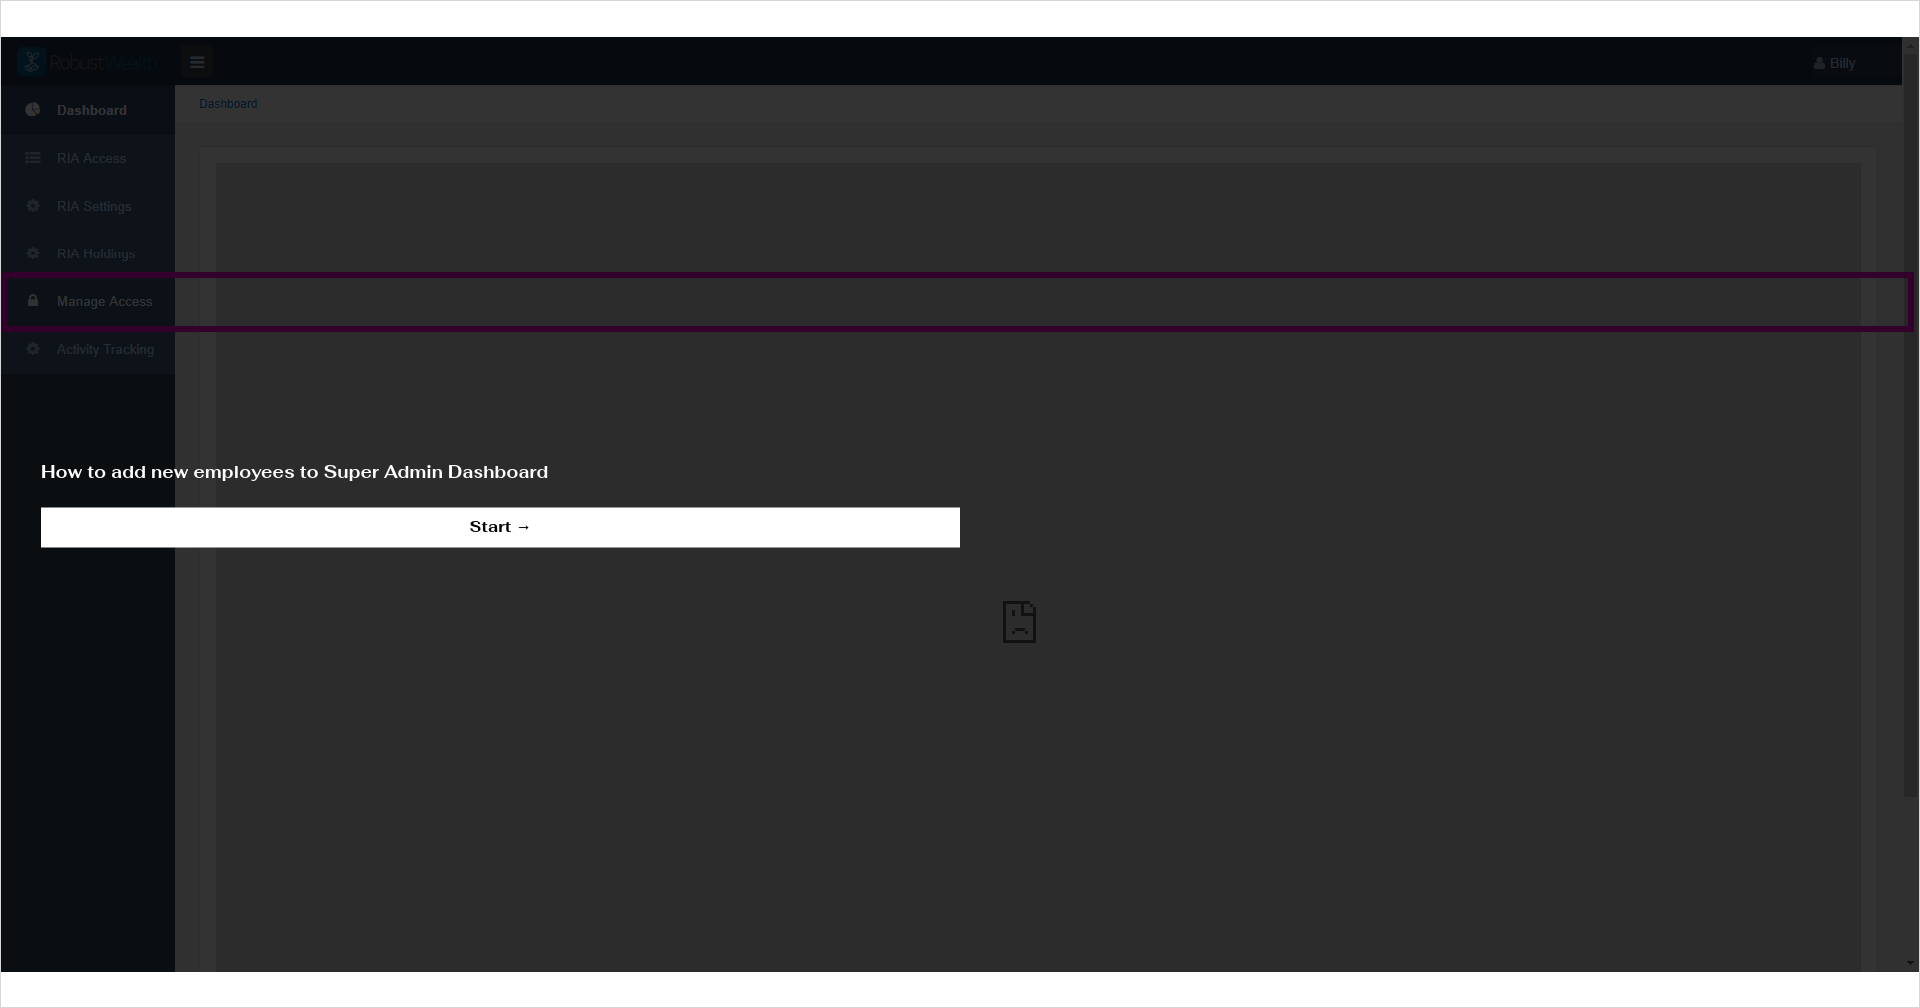The image size is (1920, 1008).
Task: Click the Dashboard pie chart icon
Action: pos(33,110)
